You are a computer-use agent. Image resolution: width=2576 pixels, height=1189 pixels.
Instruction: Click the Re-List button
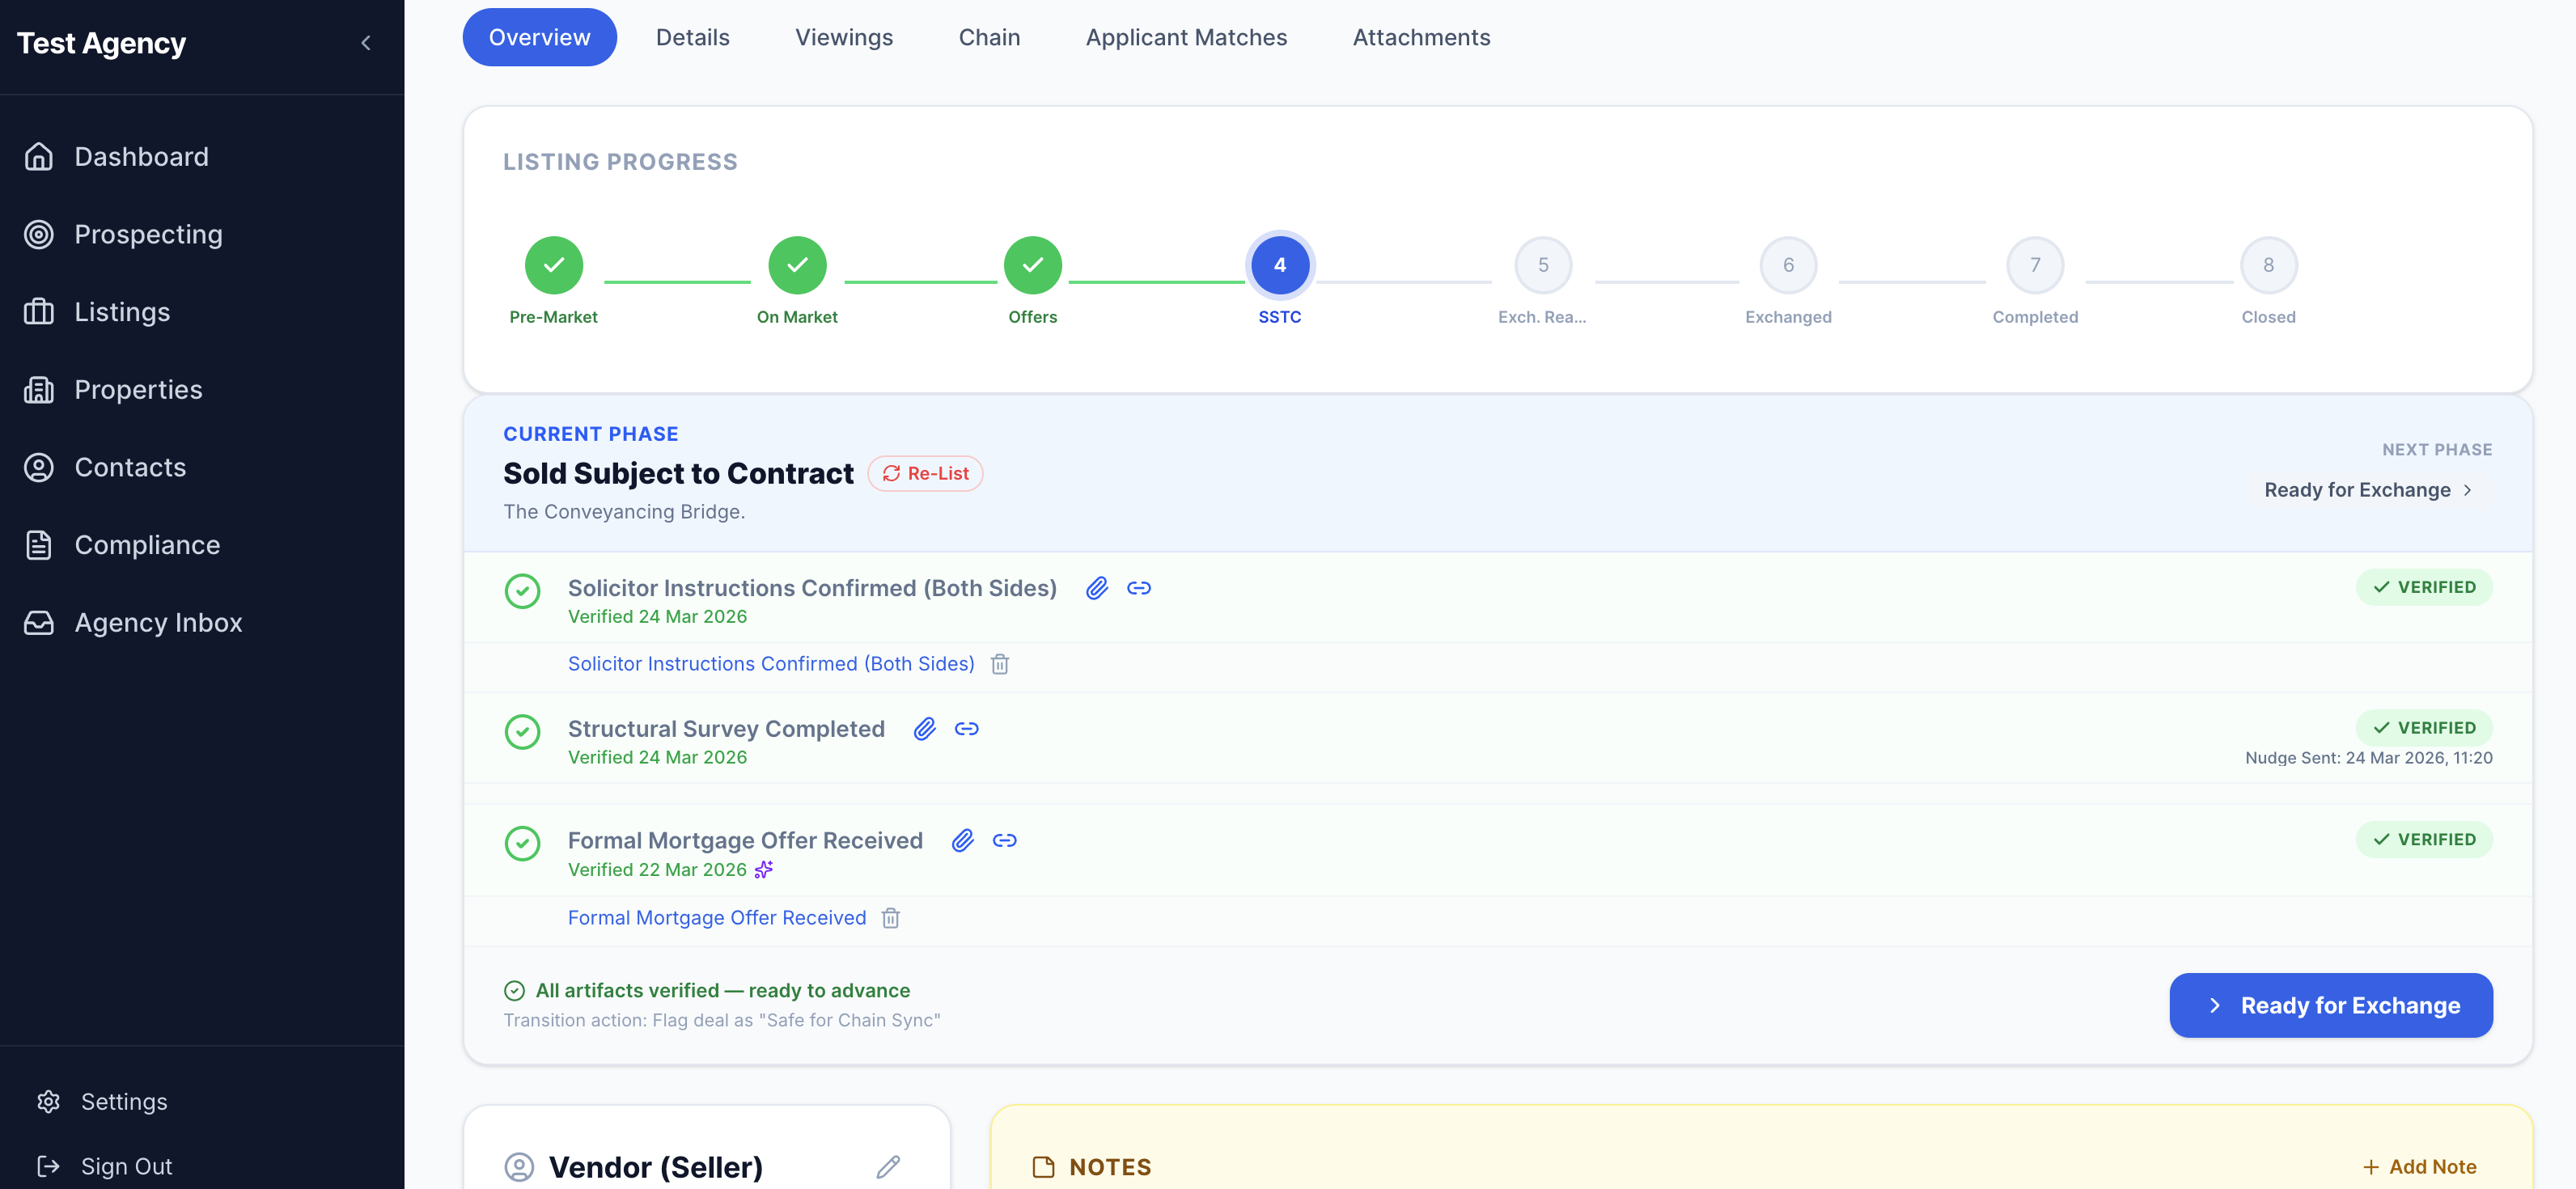pos(924,473)
